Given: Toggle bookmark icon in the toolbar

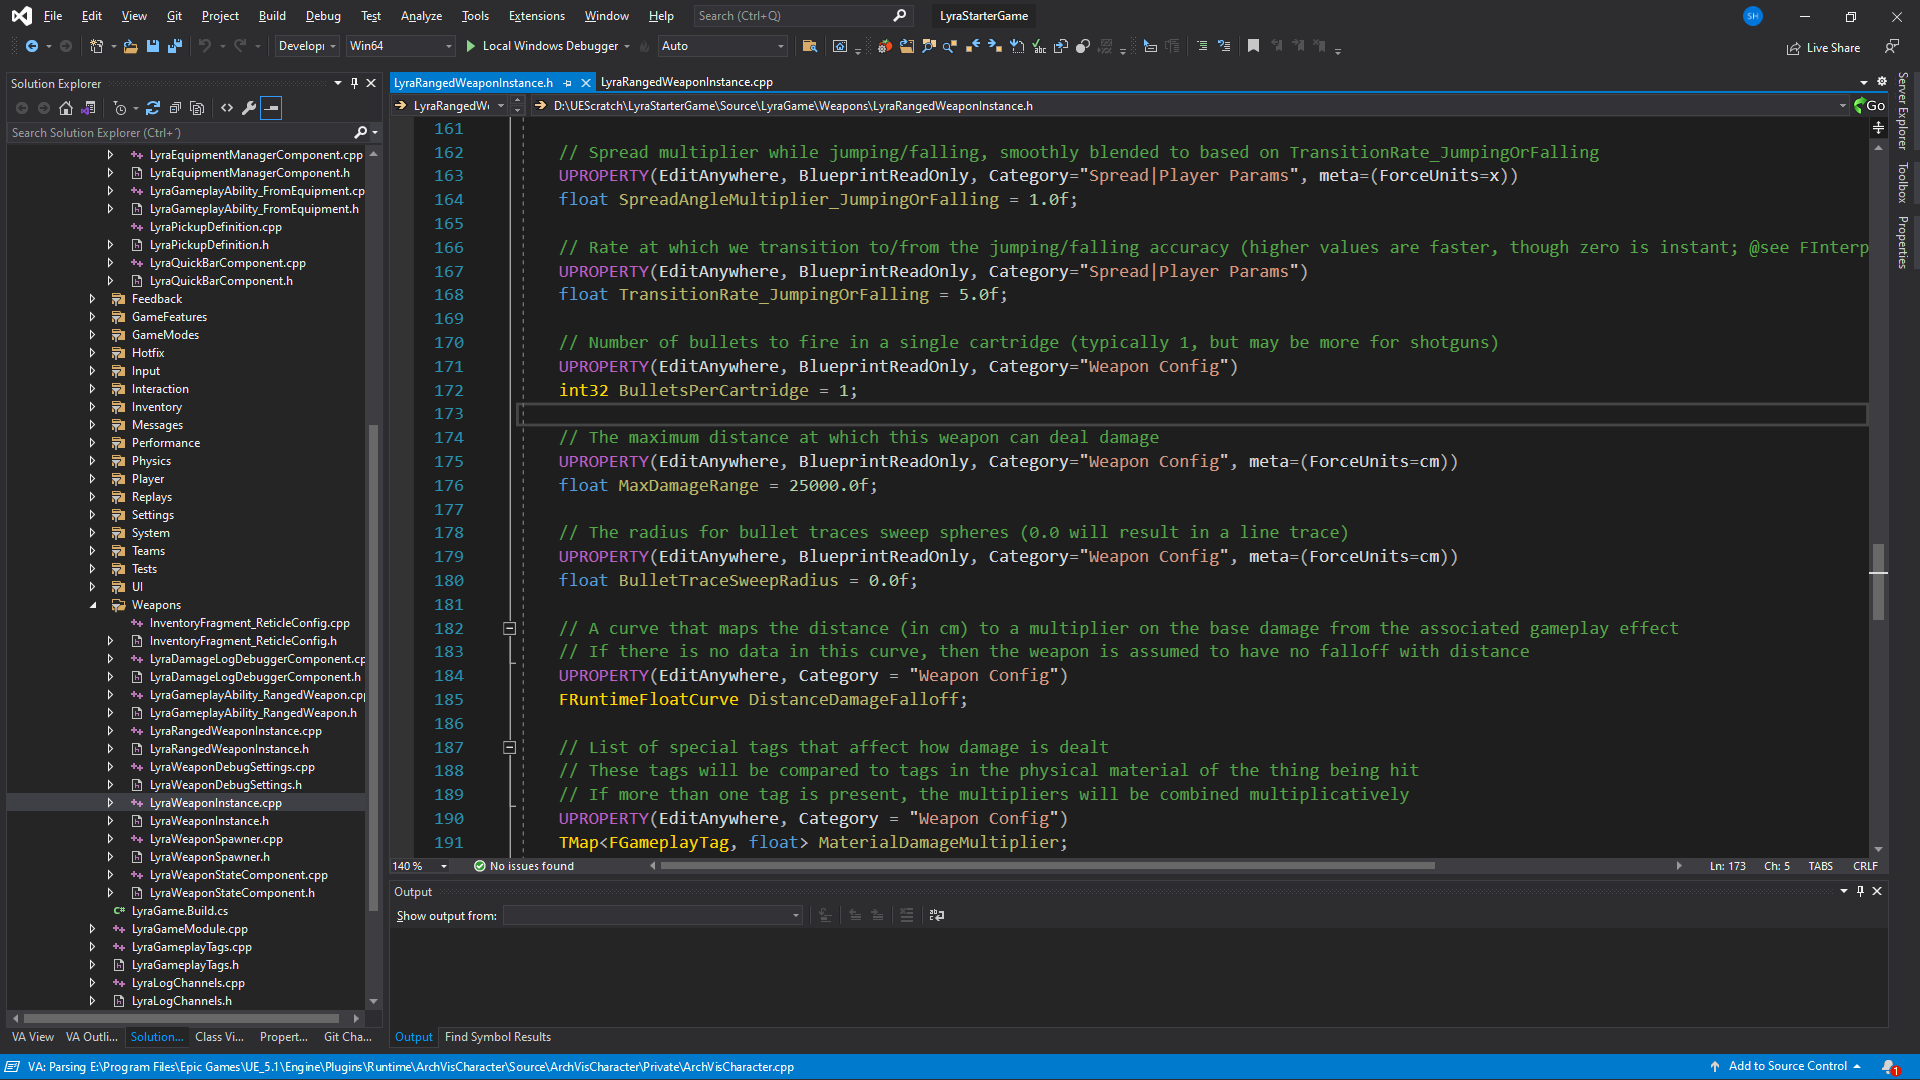Looking at the screenshot, I should [1253, 46].
